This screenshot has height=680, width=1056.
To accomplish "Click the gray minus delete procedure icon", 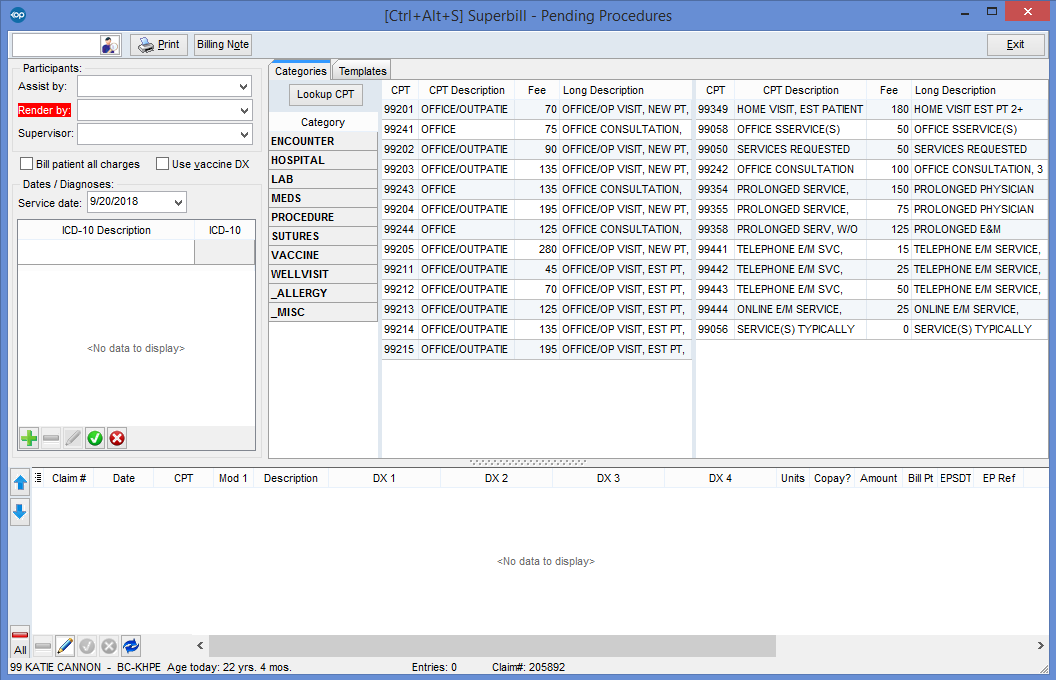I will pyautogui.click(x=43, y=646).
